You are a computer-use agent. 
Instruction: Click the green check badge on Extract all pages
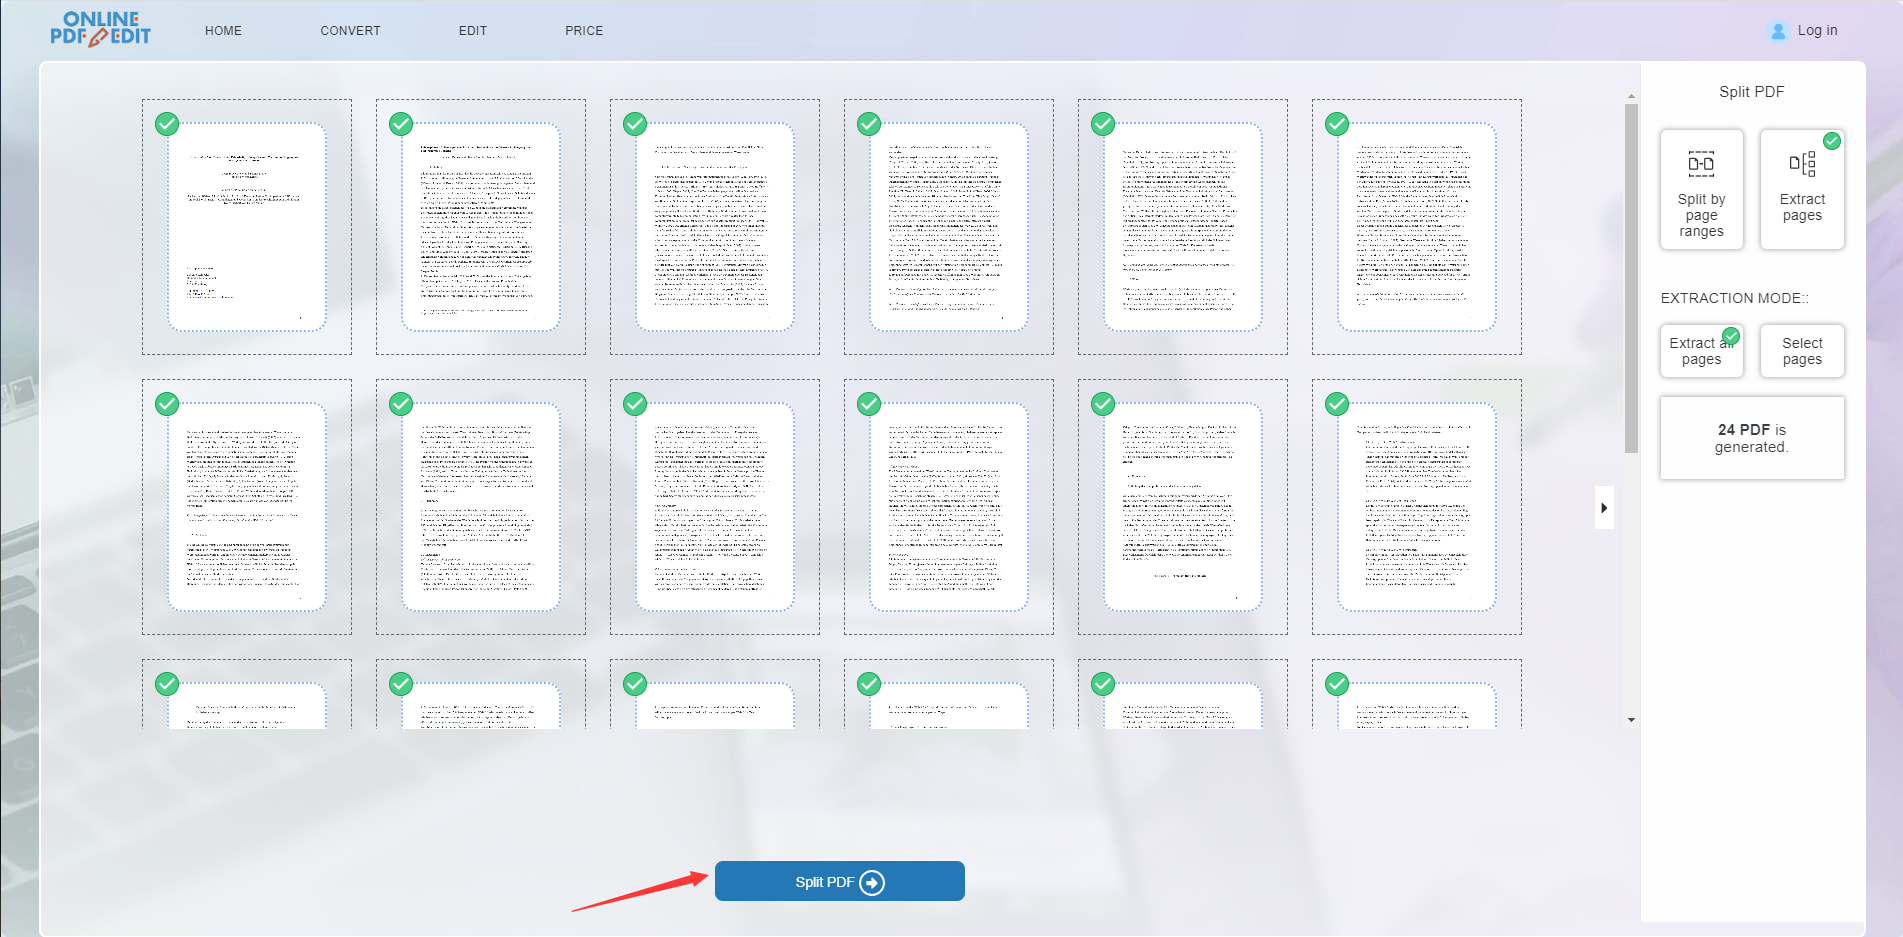(x=1731, y=336)
